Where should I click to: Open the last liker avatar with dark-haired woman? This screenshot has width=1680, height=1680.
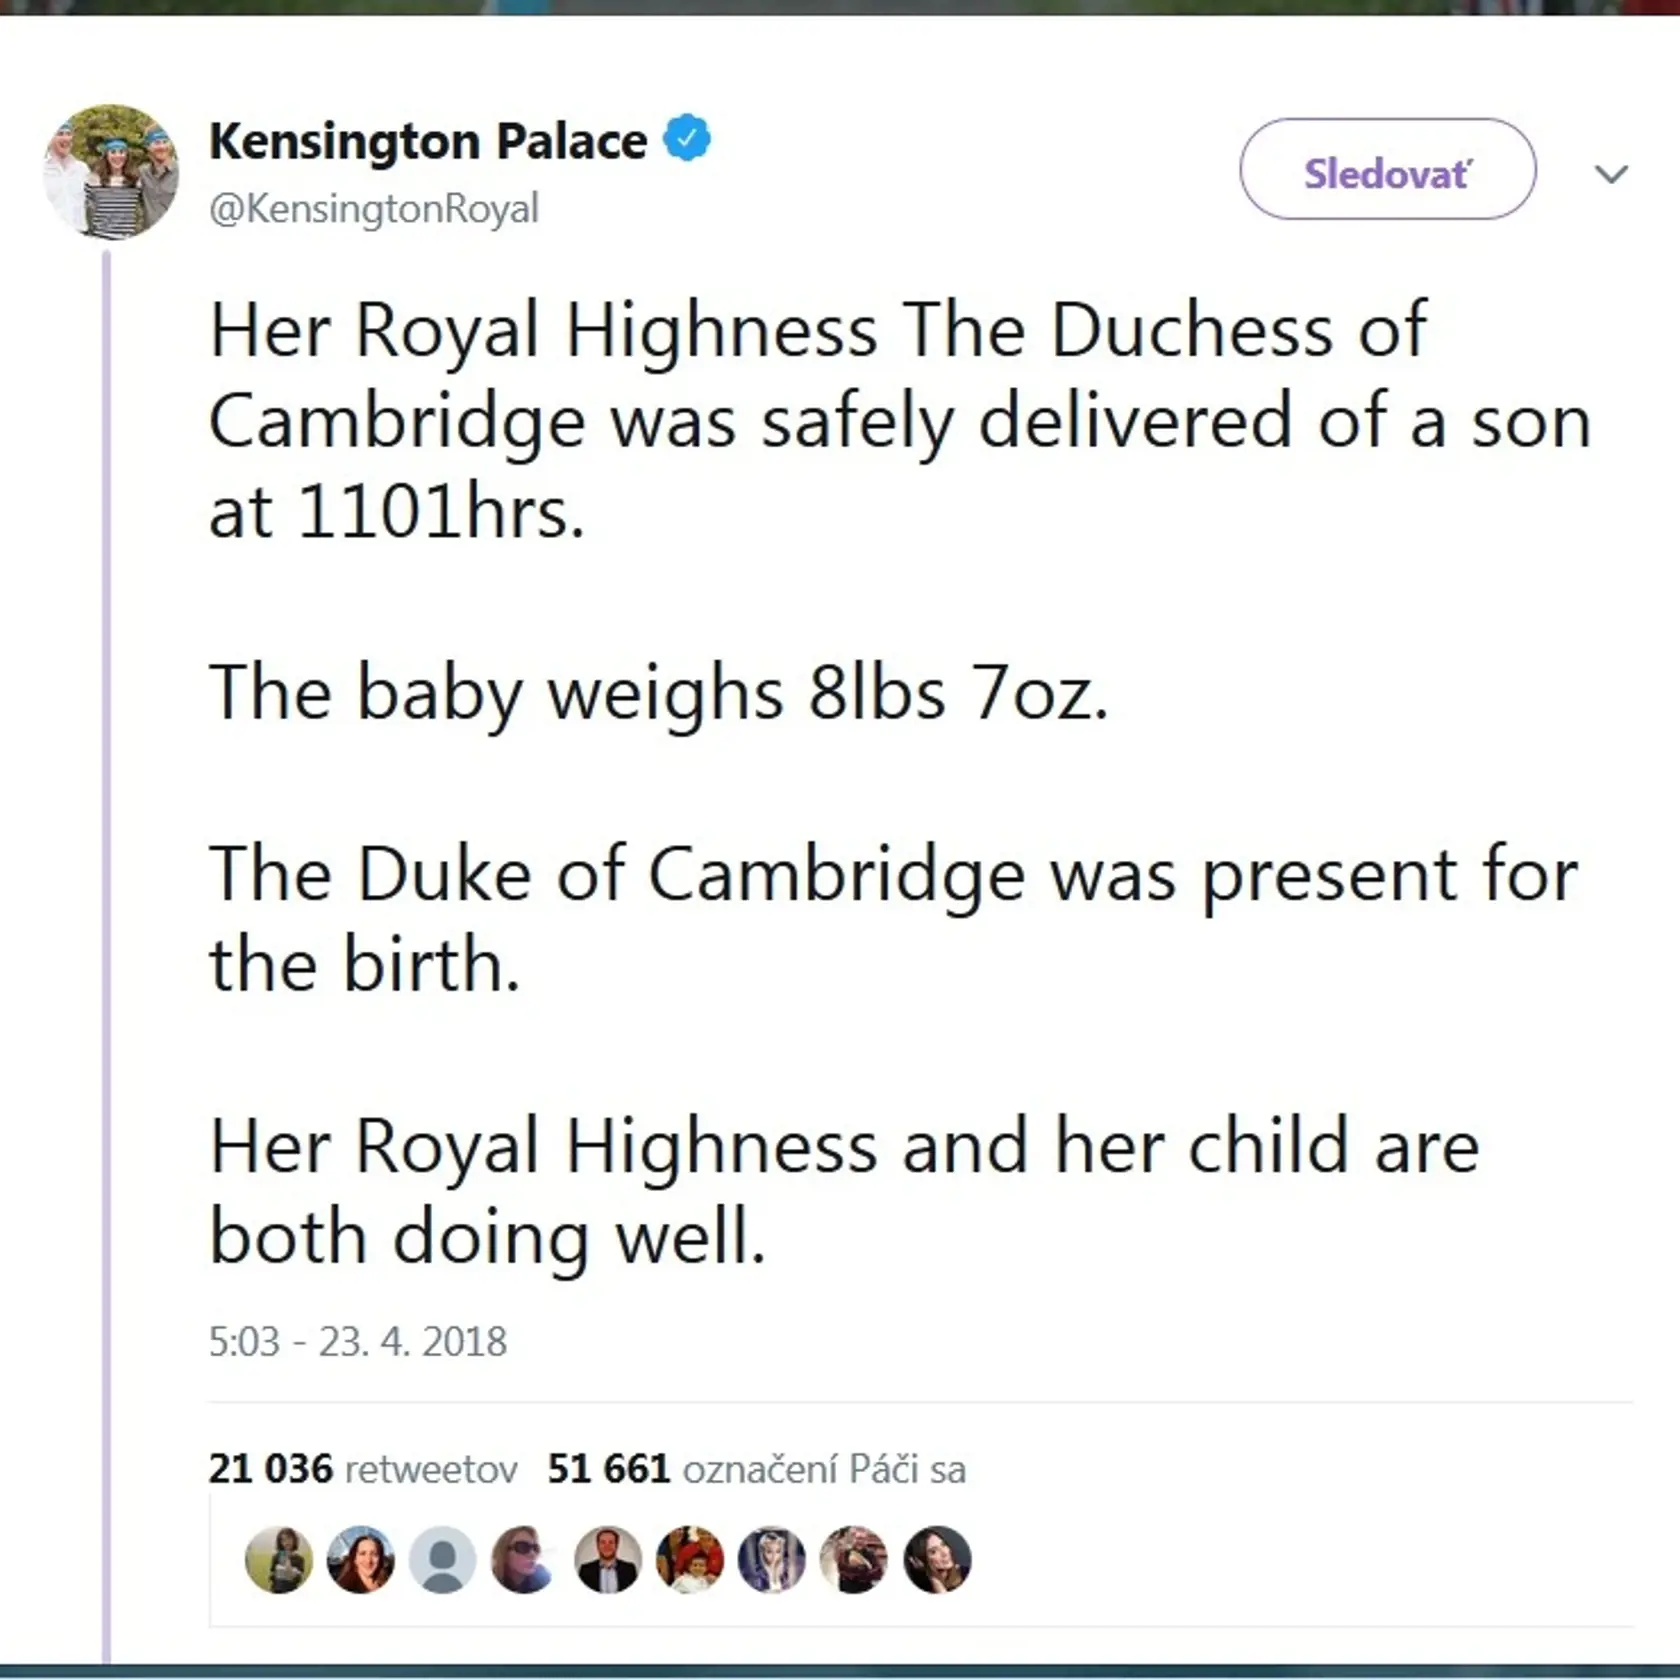(x=937, y=1560)
